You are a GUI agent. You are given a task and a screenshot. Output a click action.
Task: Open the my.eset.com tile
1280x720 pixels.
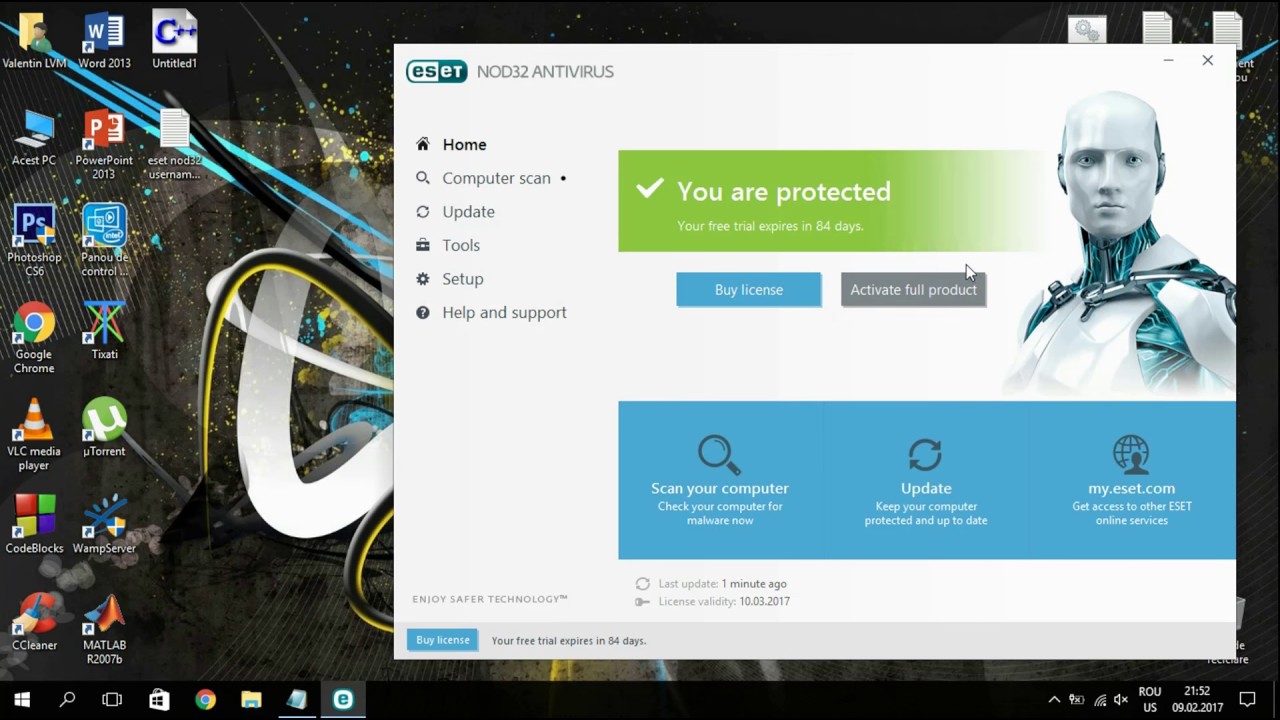coord(1132,480)
